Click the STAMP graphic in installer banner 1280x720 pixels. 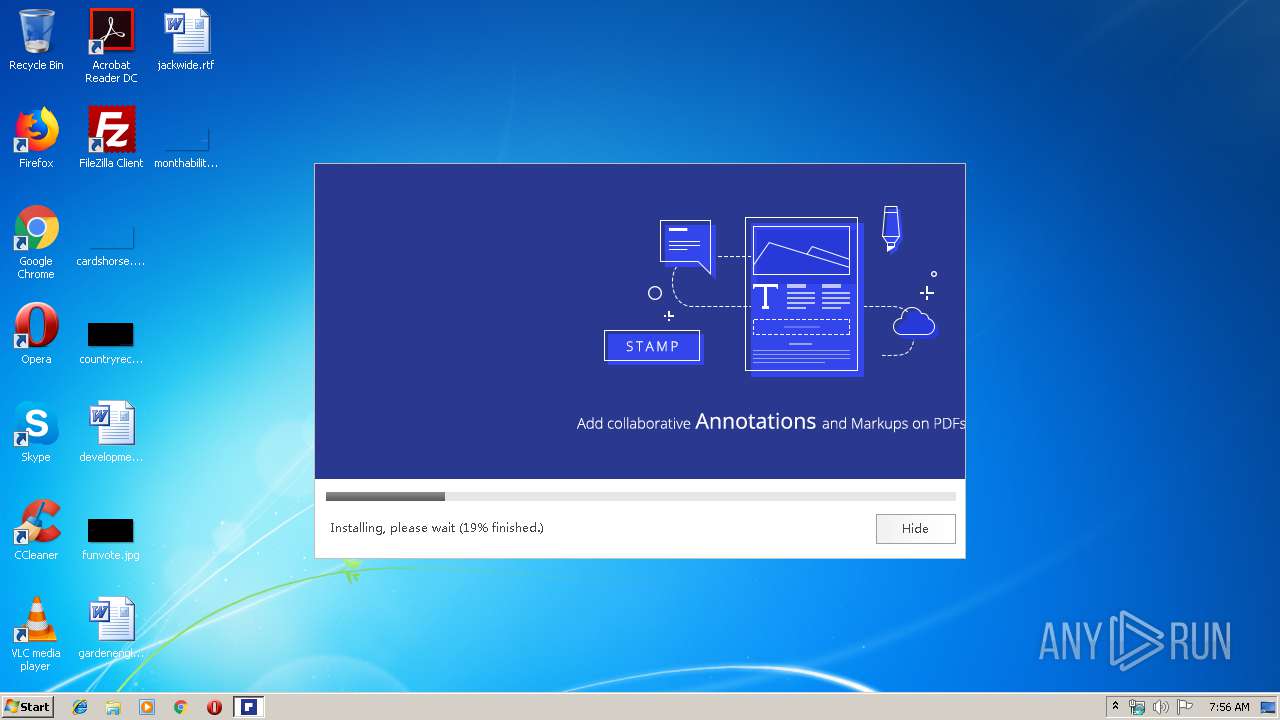pyautogui.click(x=652, y=346)
